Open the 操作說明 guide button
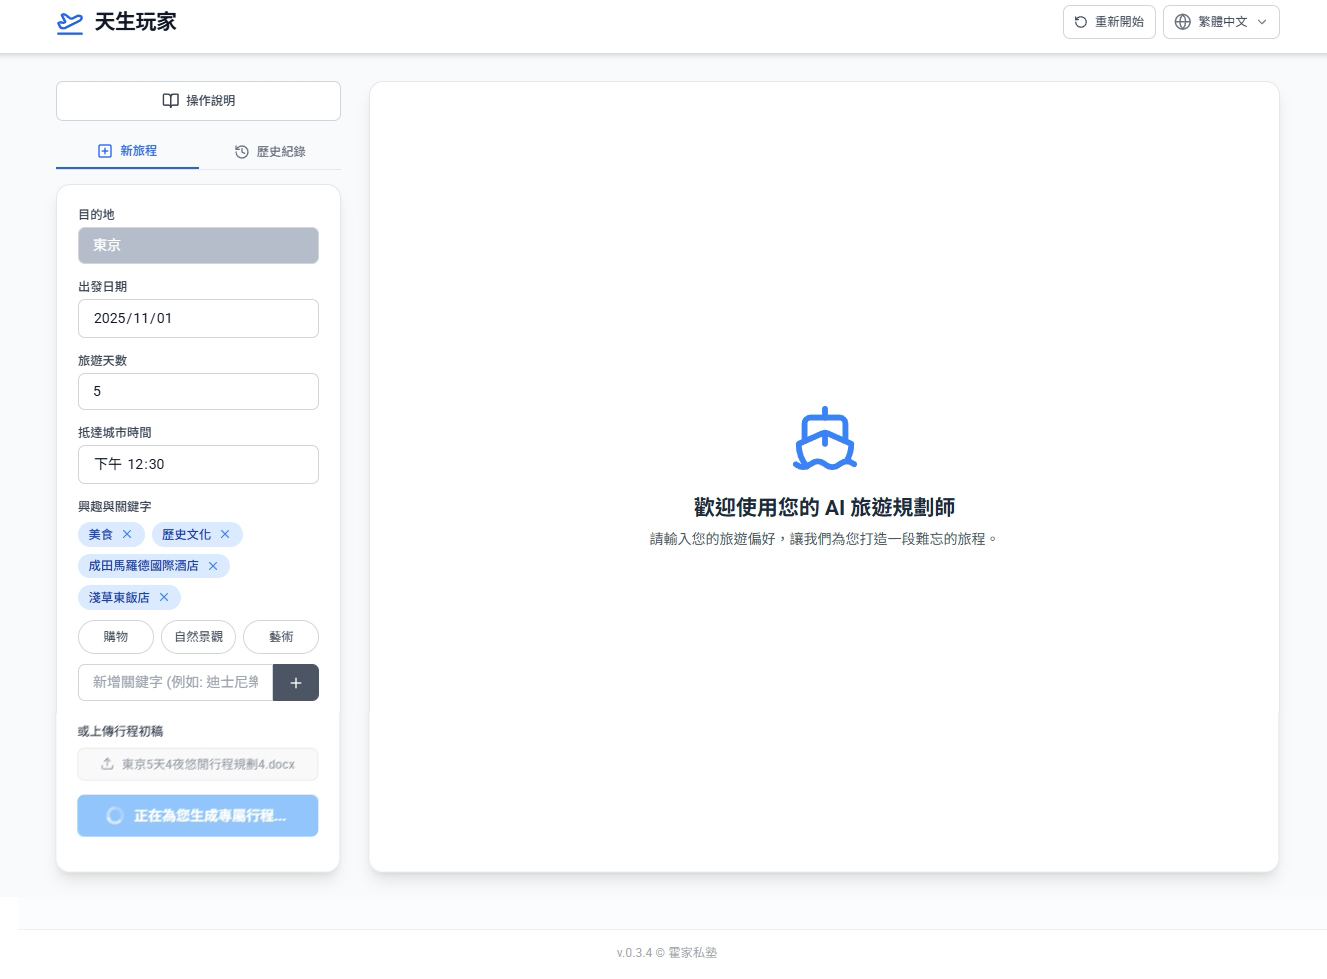 [198, 101]
